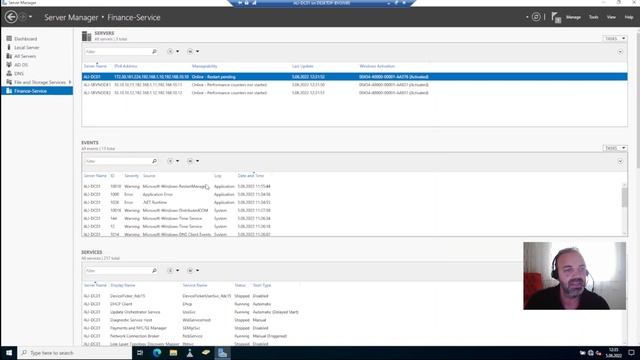This screenshot has height=360, width=640.
Task: Open the Help menu
Action: 629,17
